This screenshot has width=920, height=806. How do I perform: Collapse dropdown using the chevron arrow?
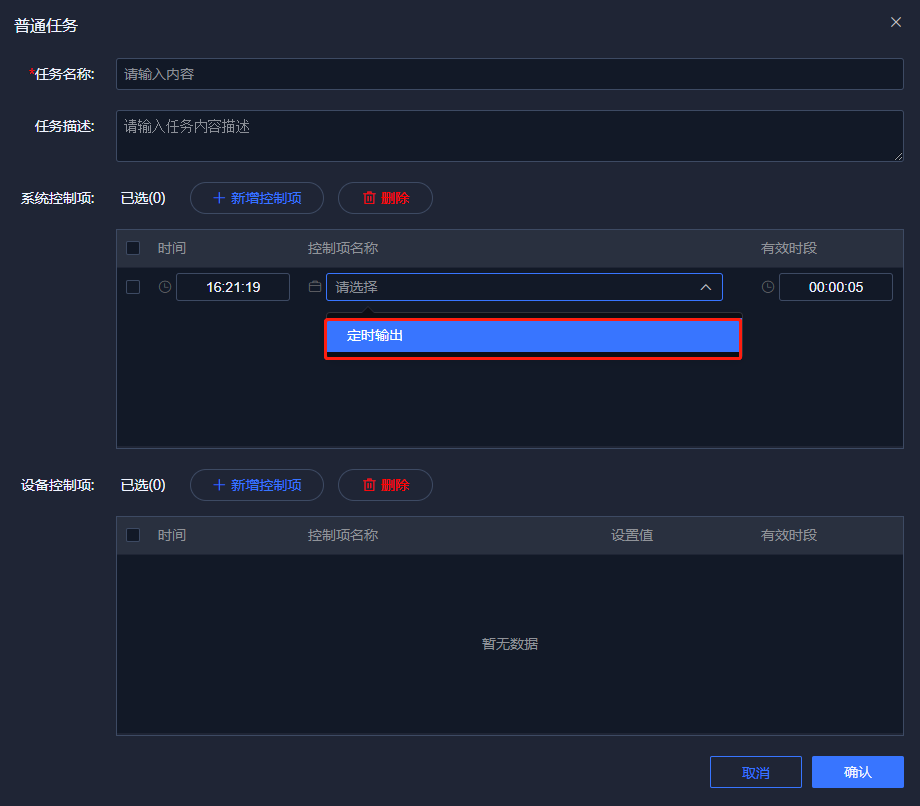tap(705, 287)
